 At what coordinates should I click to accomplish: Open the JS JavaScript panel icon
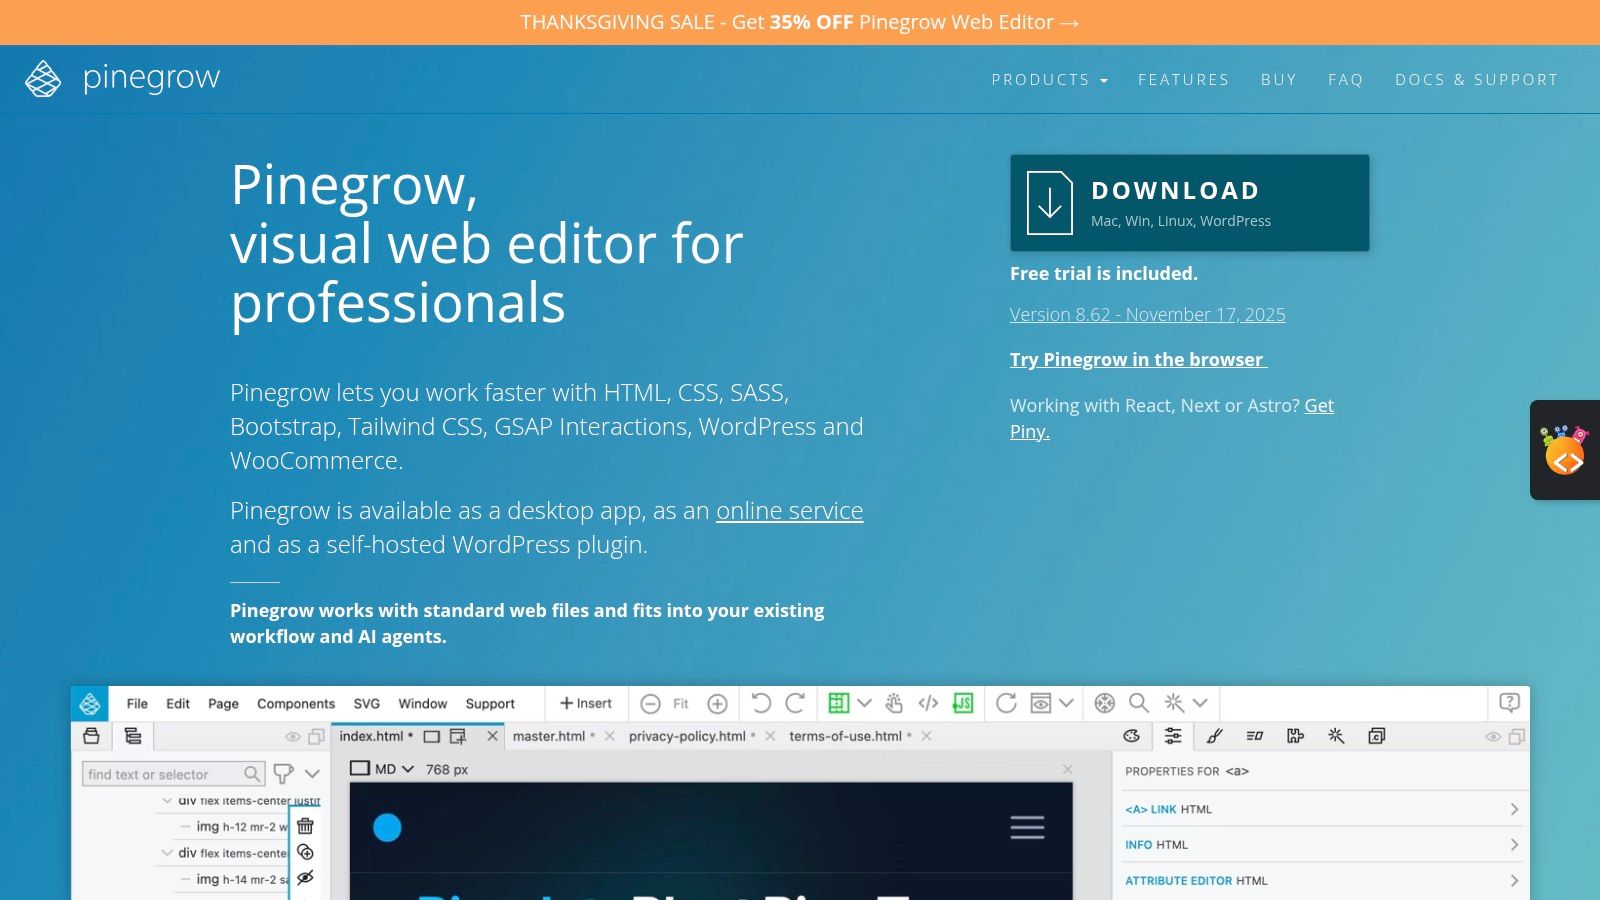click(x=963, y=703)
